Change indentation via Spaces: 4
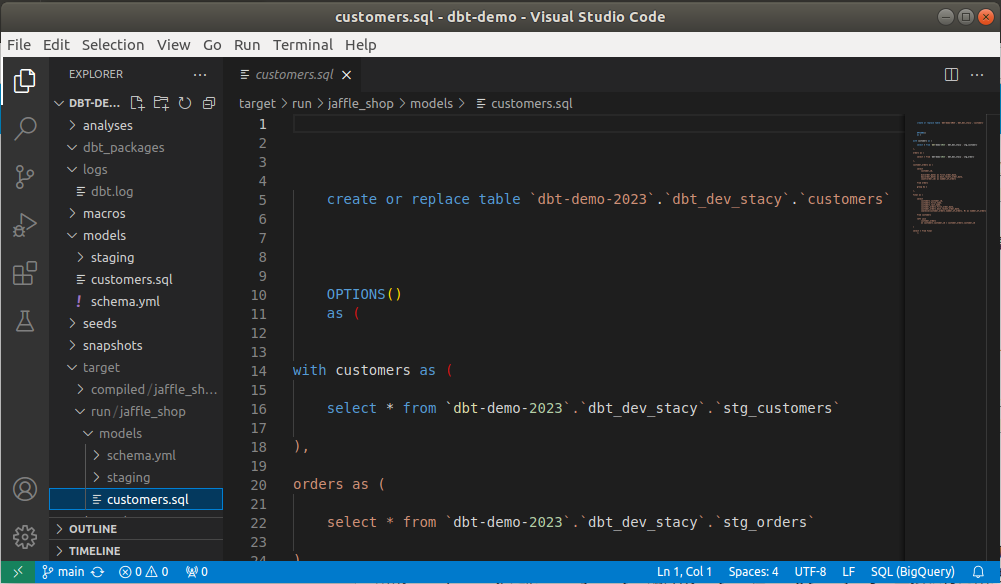Screen dimensions: 1001x584 pos(753,572)
